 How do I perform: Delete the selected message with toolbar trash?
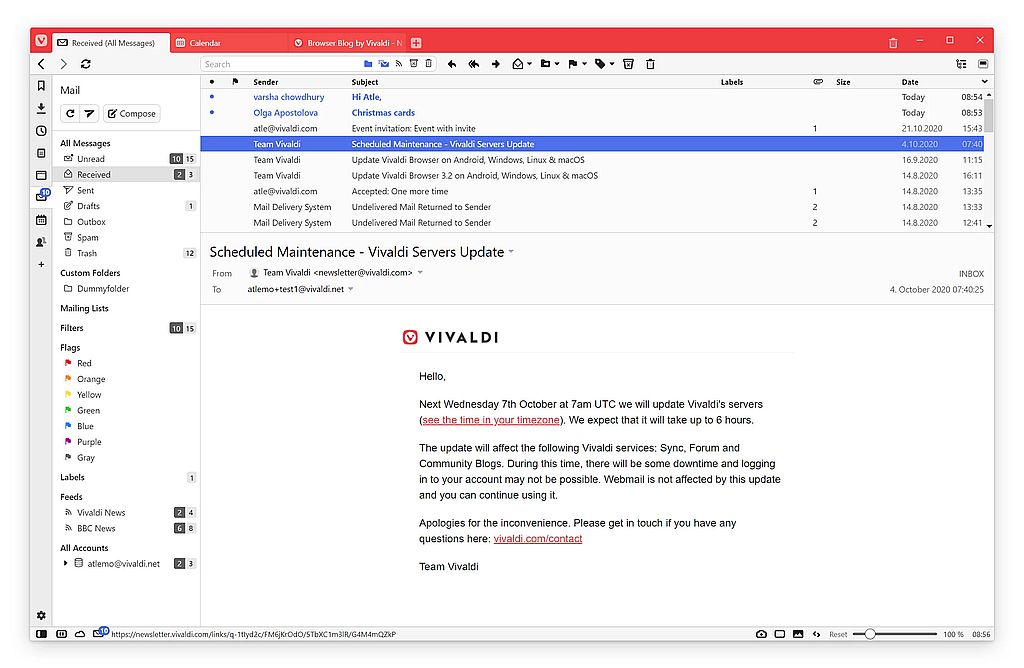(650, 64)
